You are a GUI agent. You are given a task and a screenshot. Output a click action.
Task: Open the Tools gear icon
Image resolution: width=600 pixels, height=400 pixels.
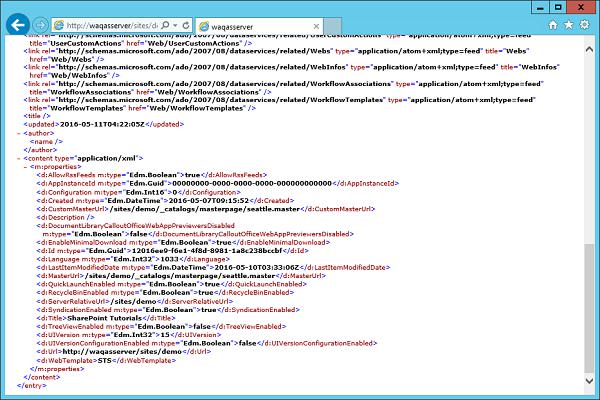(x=585, y=25)
